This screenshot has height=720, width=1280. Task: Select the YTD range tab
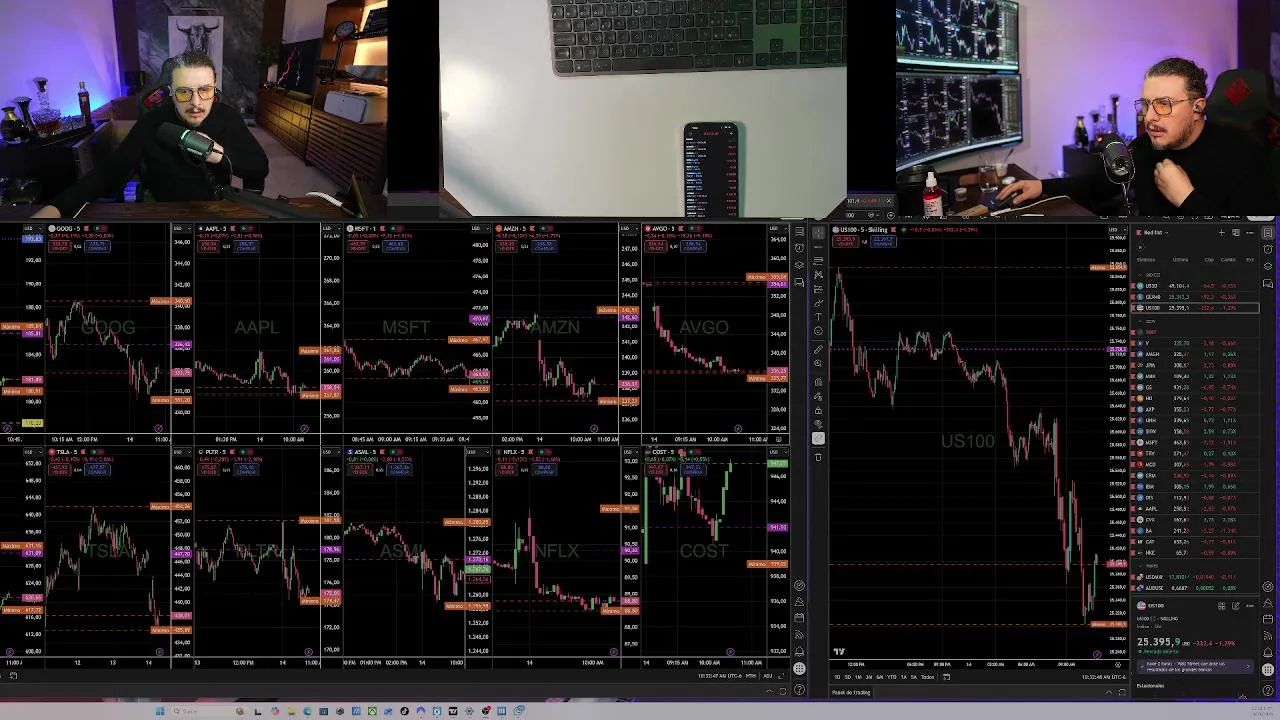(892, 677)
